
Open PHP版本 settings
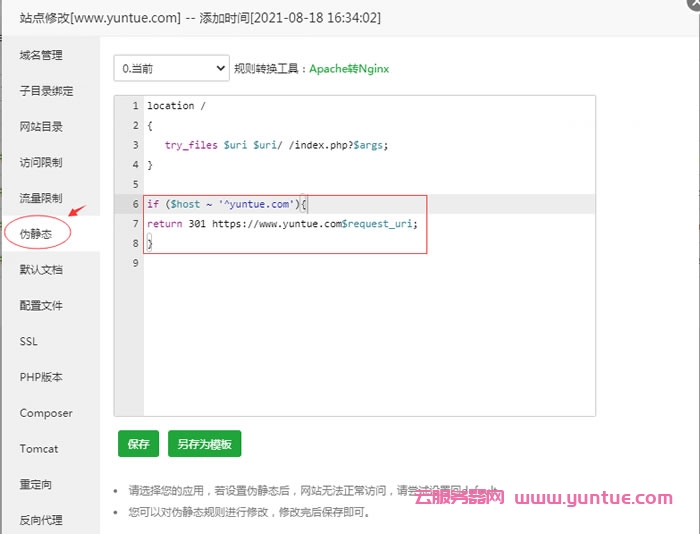click(x=41, y=378)
